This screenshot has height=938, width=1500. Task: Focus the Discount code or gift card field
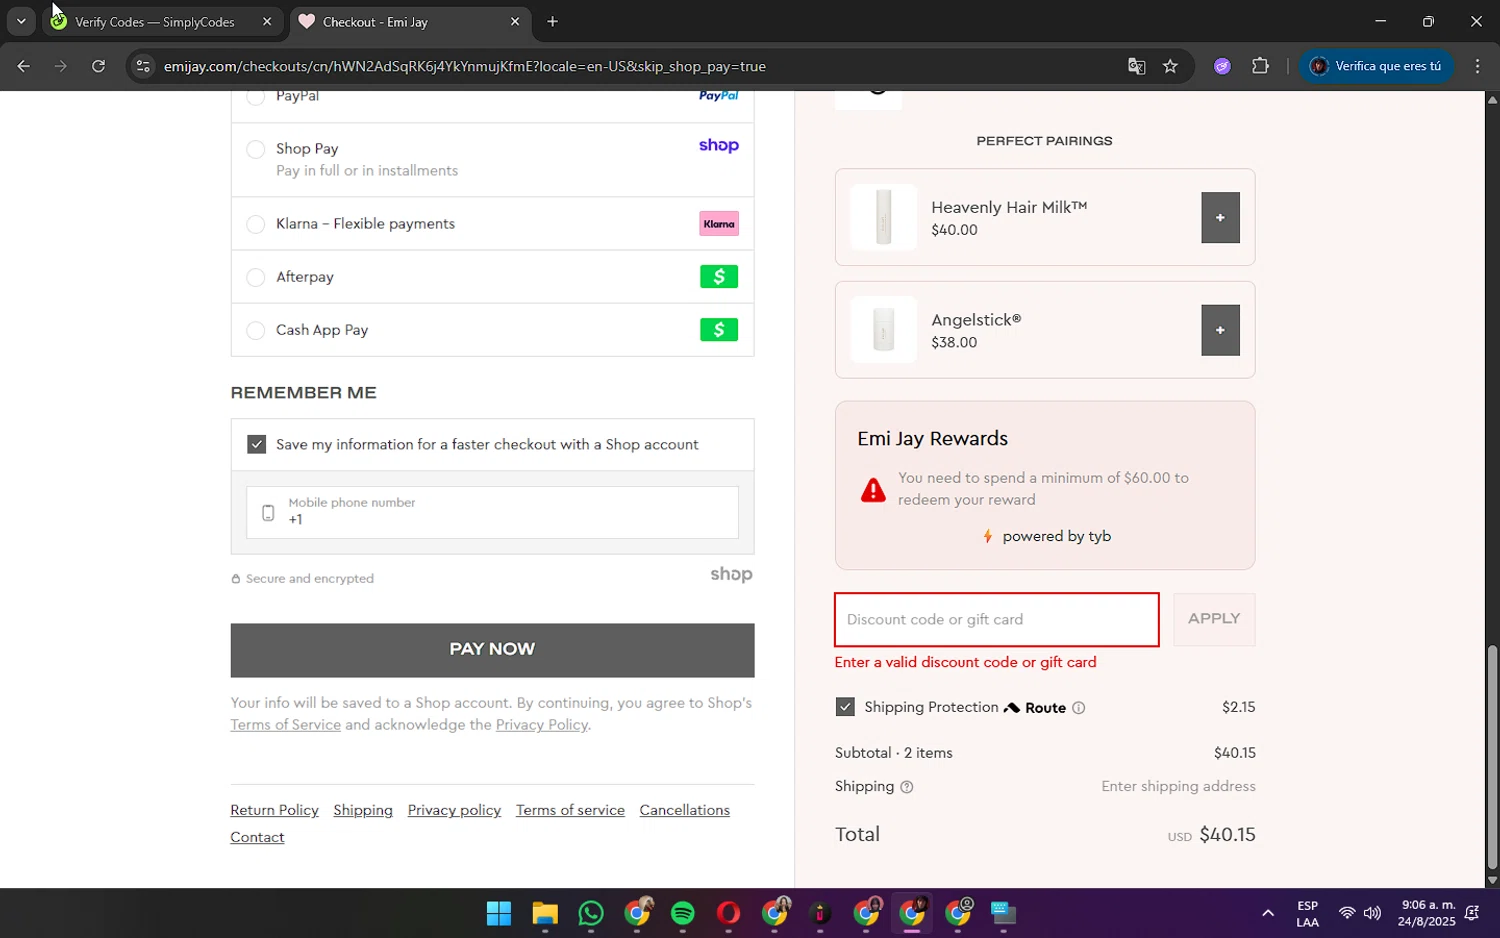coord(996,620)
